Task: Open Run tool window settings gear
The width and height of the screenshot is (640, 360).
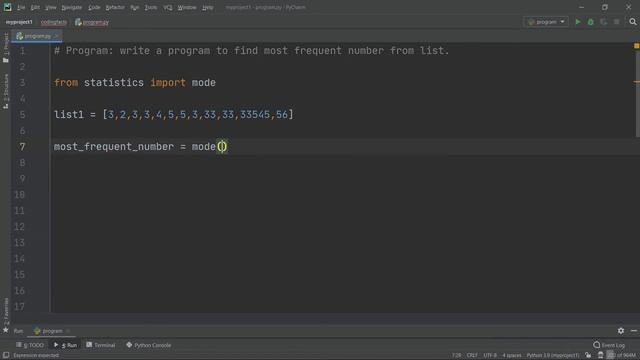Action: click(x=620, y=331)
